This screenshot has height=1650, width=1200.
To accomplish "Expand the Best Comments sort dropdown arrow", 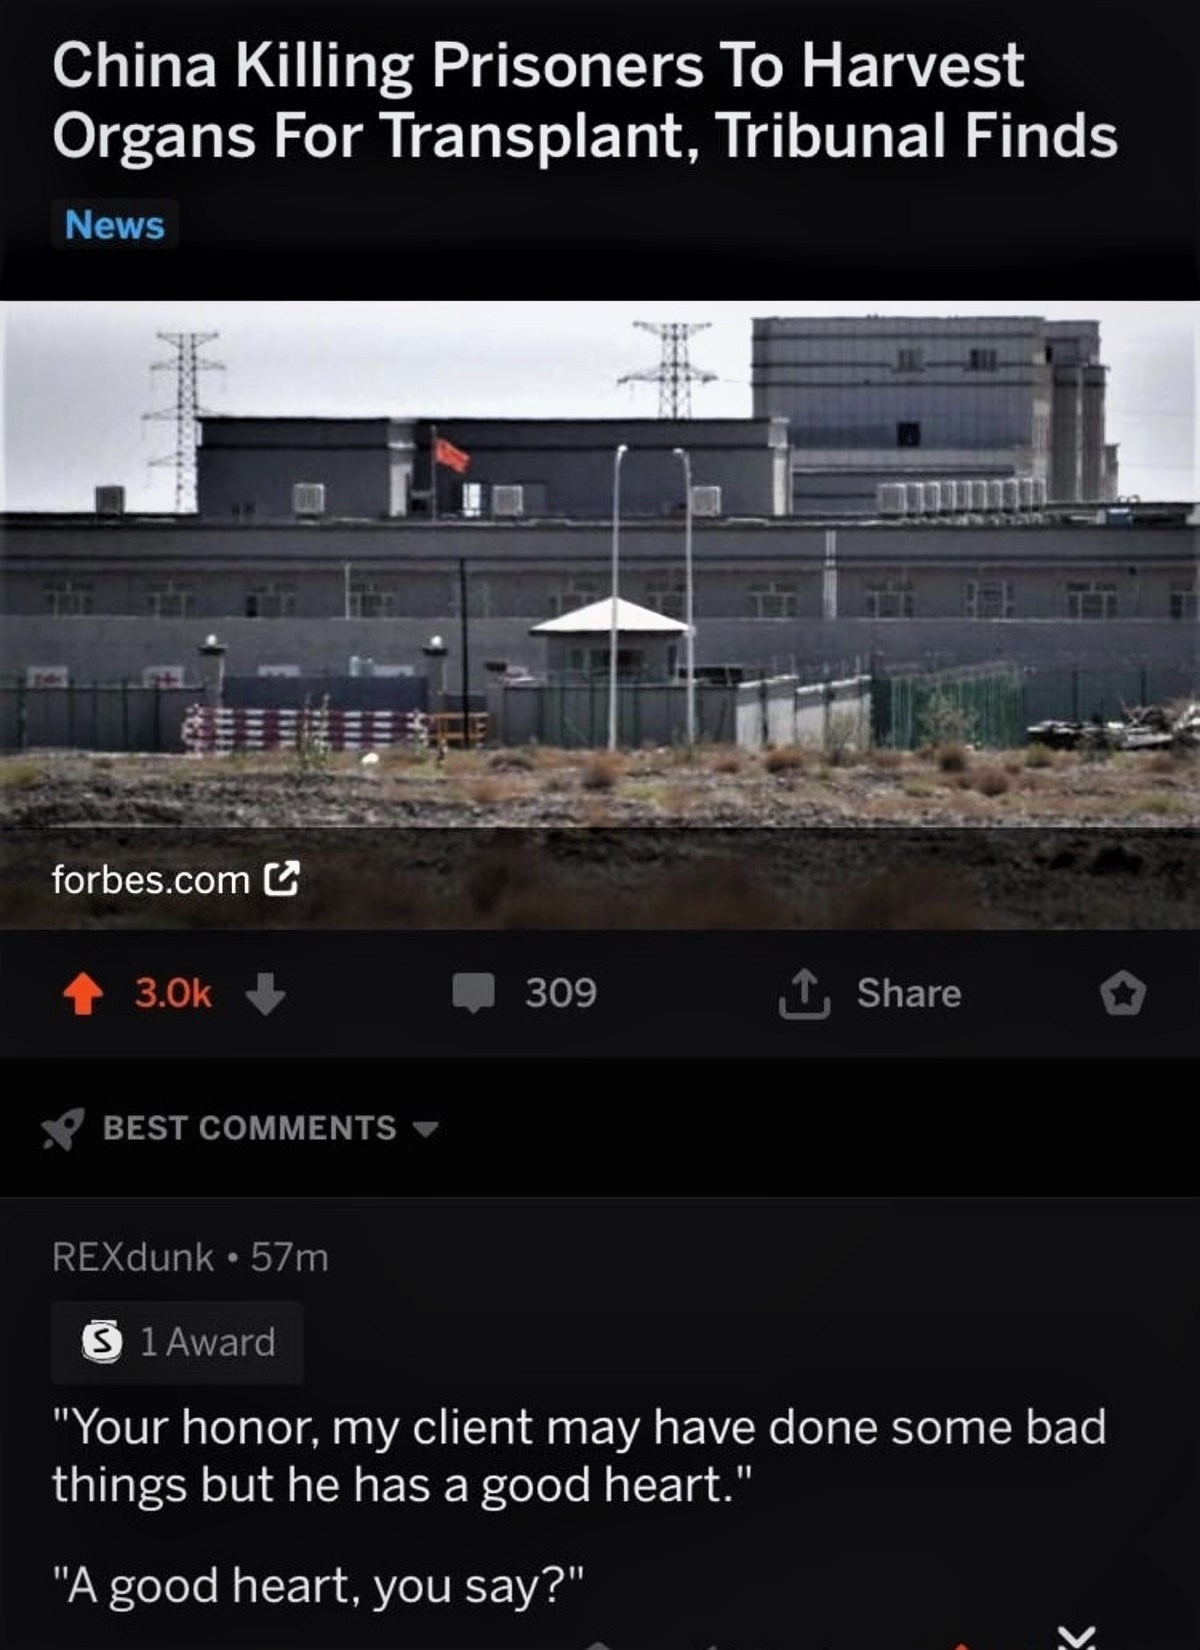I will coord(426,1130).
